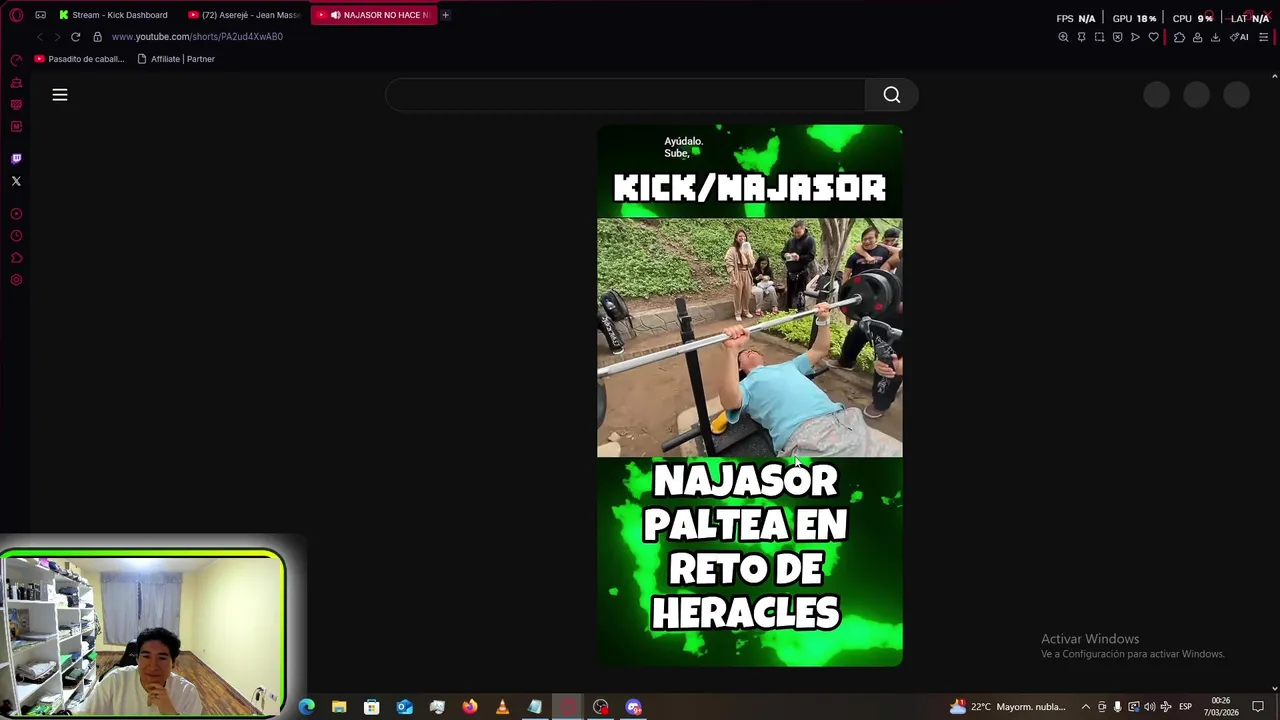Open Twitch panel in sidebar
The image size is (1280, 720).
[16, 159]
